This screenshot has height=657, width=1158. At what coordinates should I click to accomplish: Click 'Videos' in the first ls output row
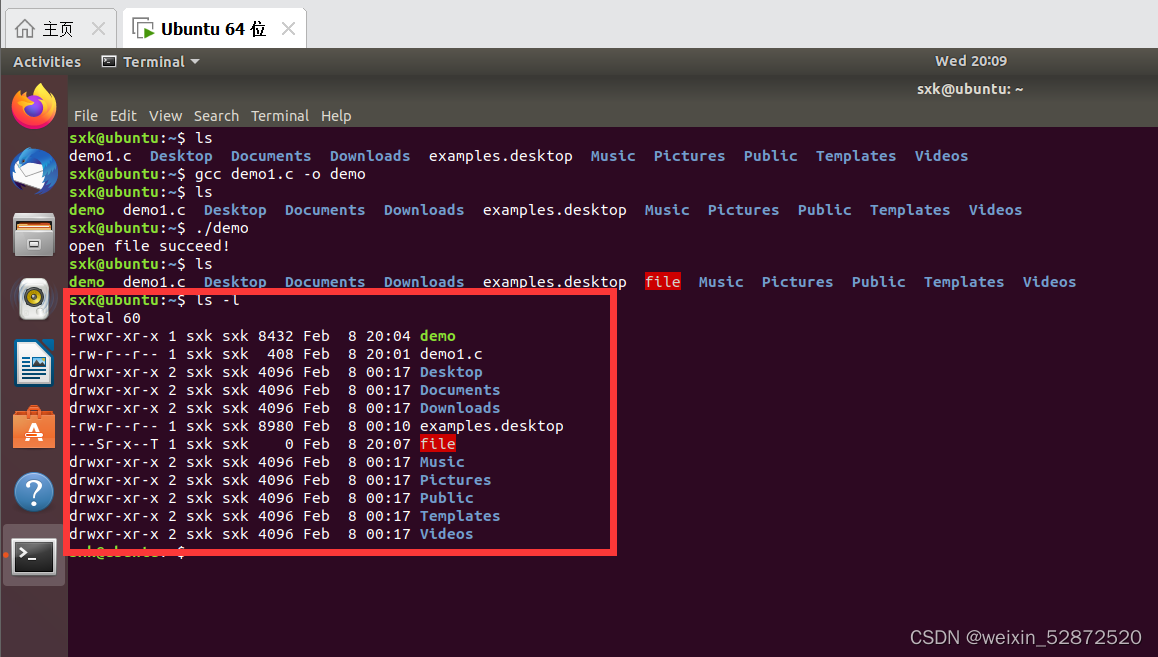[942, 156]
